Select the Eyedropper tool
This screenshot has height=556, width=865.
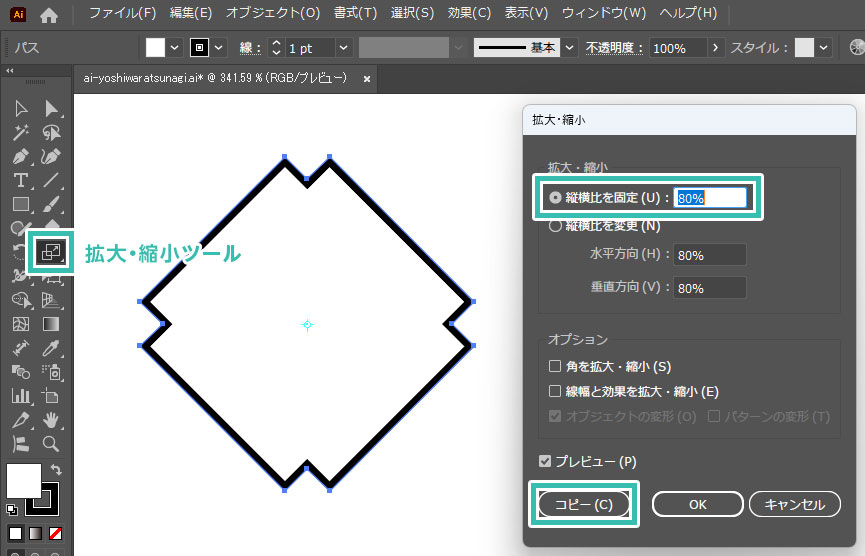pyautogui.click(x=51, y=348)
